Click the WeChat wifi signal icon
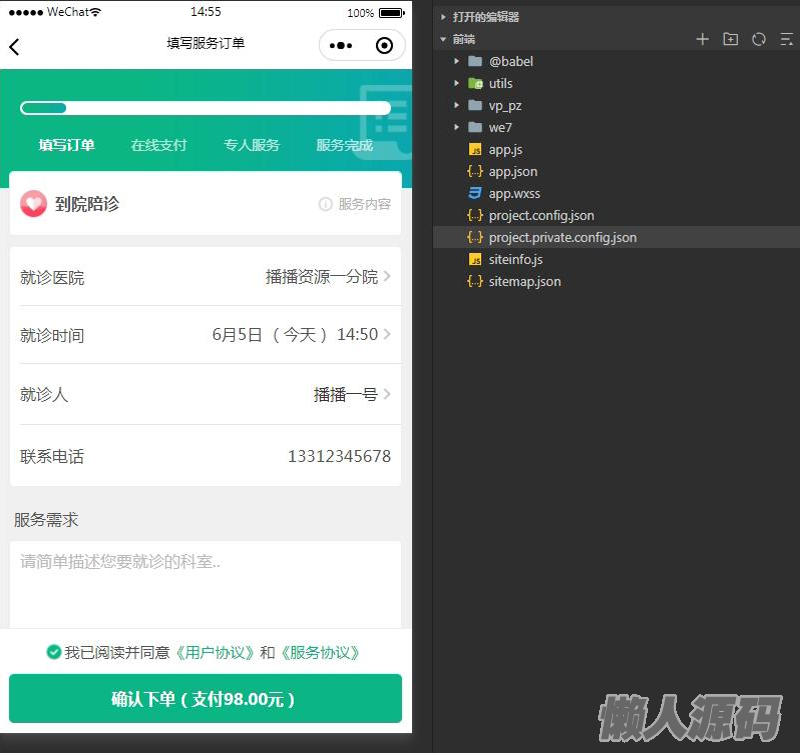800x753 pixels. (95, 12)
